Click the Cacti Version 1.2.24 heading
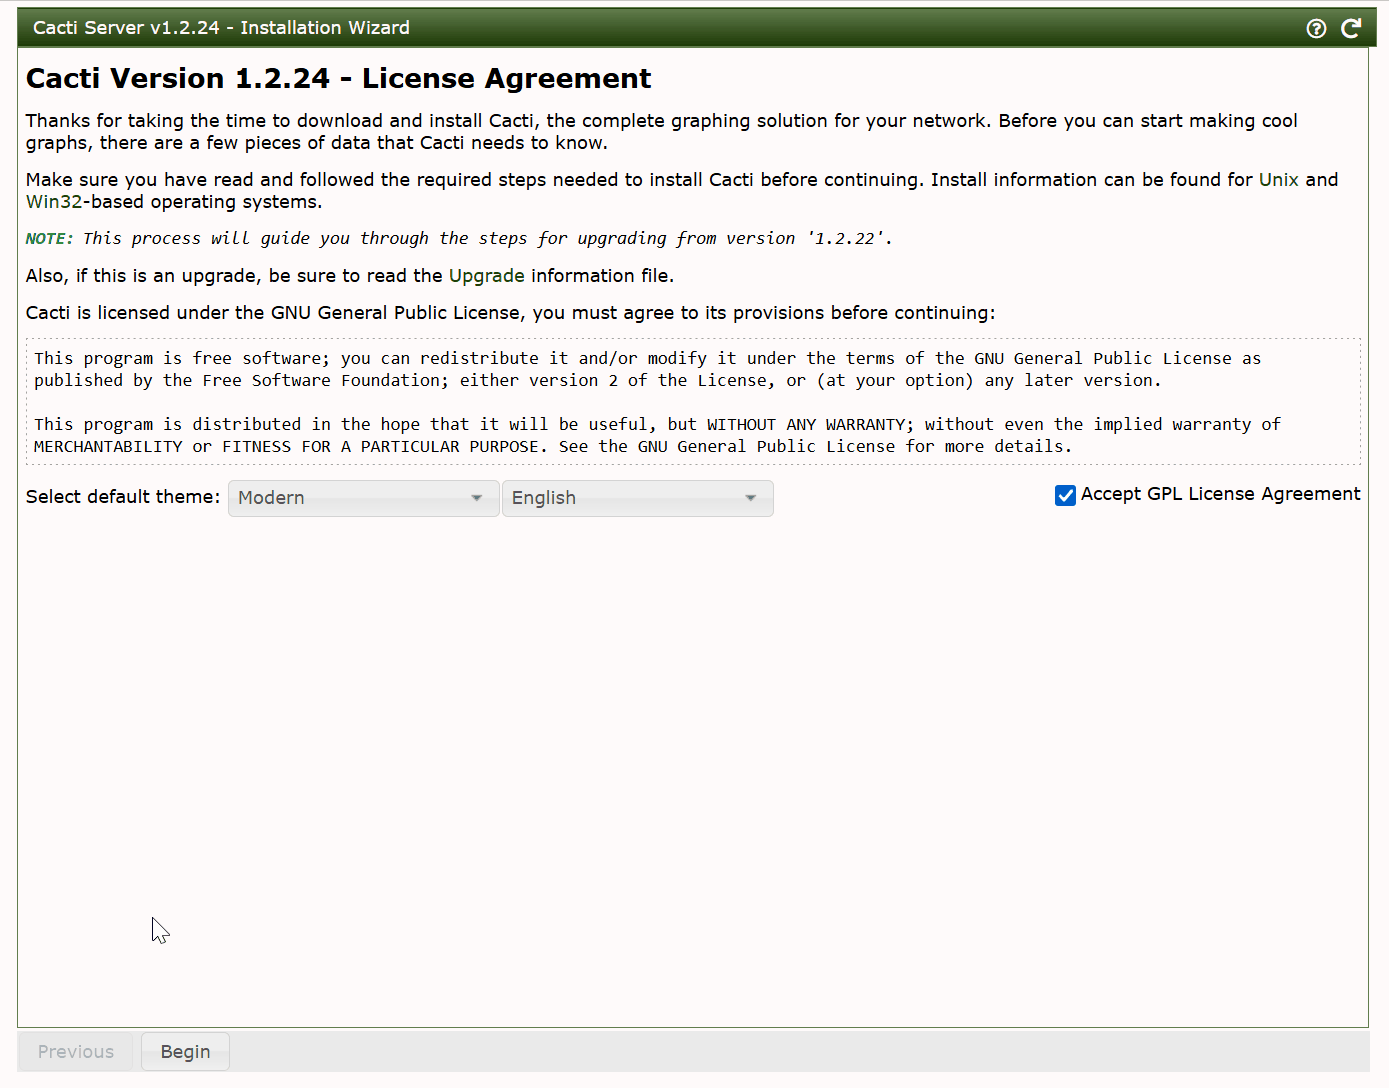The width and height of the screenshot is (1389, 1088). pyautogui.click(x=338, y=78)
